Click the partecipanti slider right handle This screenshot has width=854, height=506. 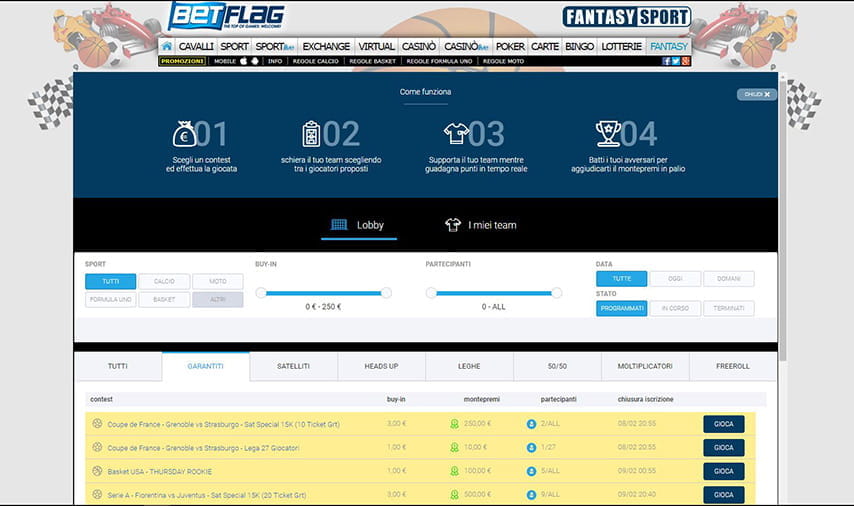[557, 293]
